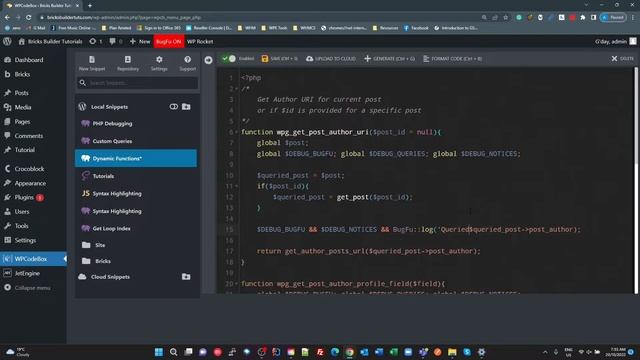
Task: Click the comments bubble in admin bar
Action: [x=116, y=41]
